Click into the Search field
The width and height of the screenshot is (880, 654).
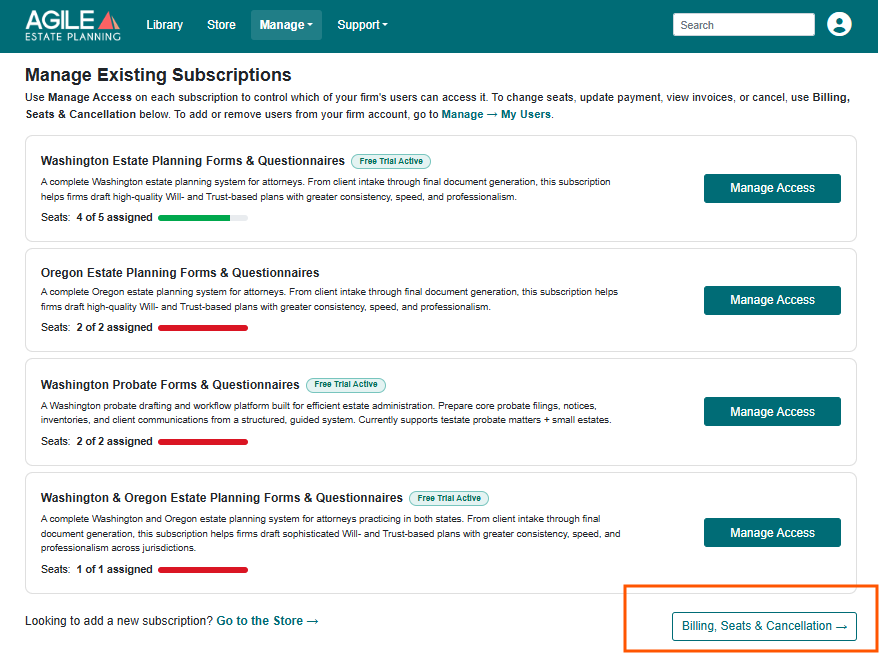point(744,25)
